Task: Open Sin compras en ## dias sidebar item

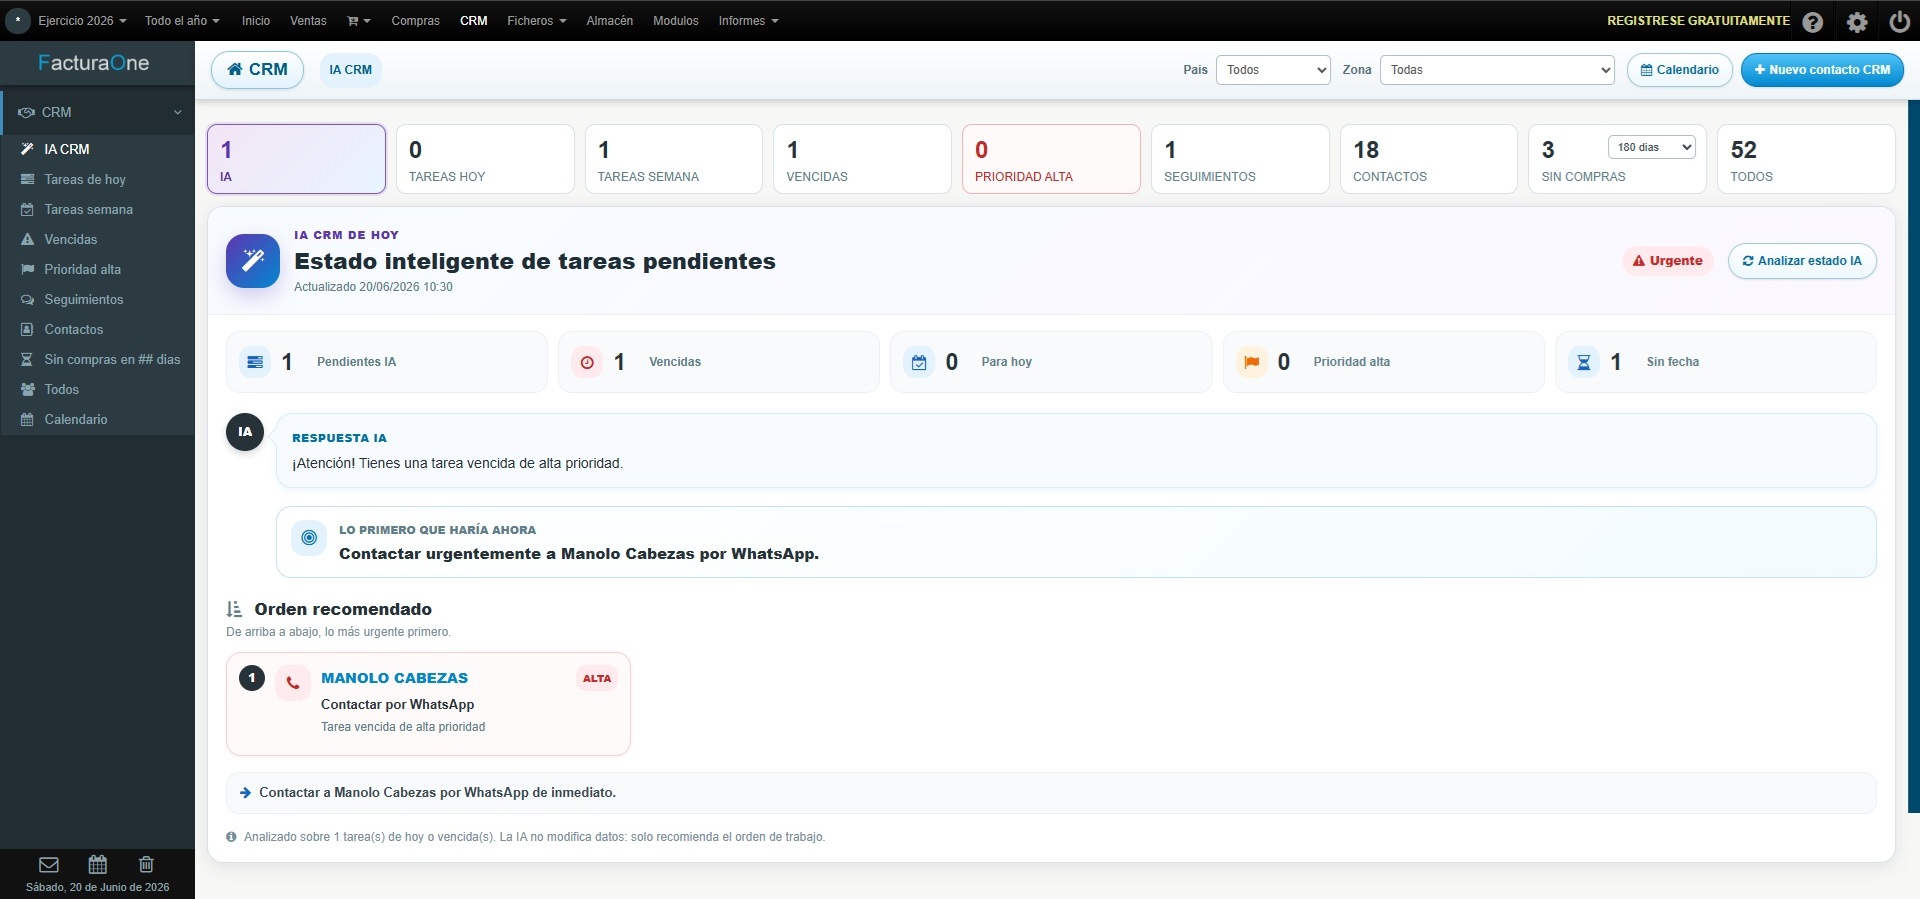Action: (97, 359)
